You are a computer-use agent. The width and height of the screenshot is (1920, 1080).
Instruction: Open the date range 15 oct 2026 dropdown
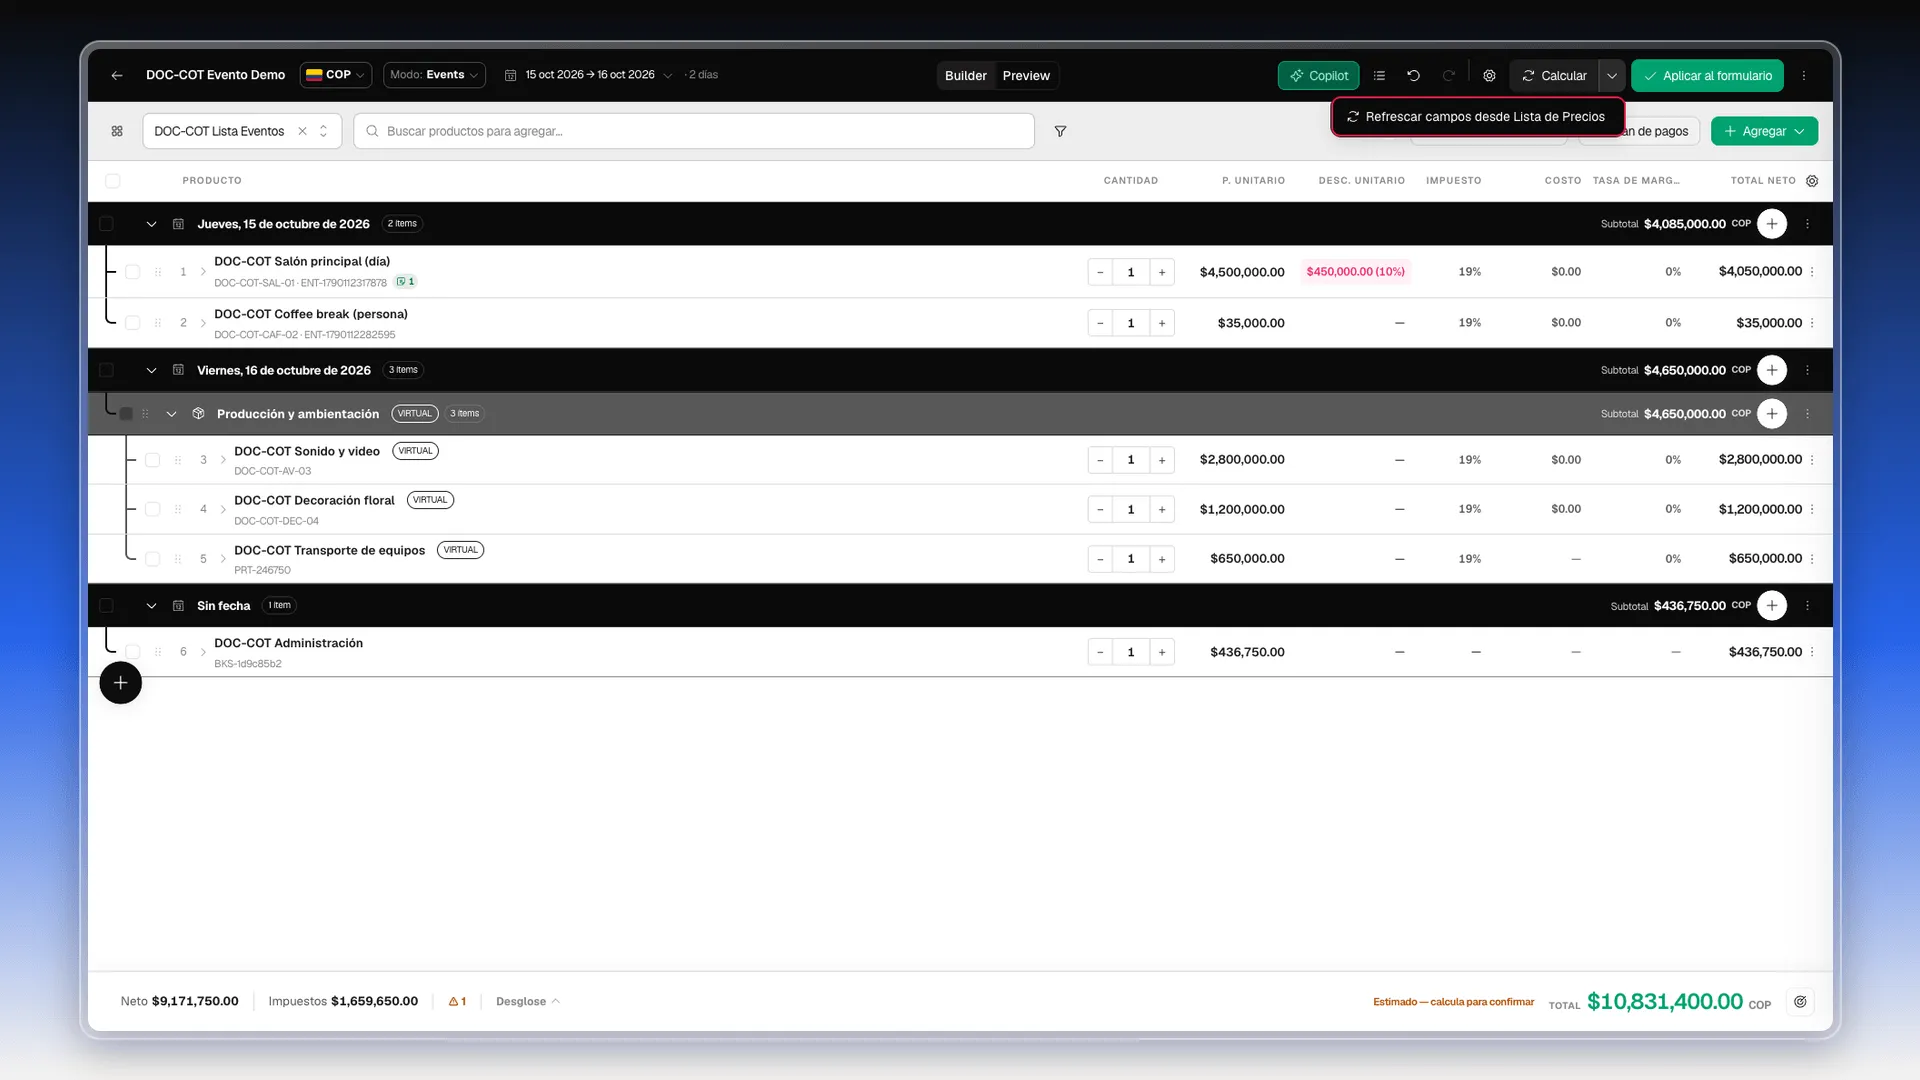pos(589,75)
